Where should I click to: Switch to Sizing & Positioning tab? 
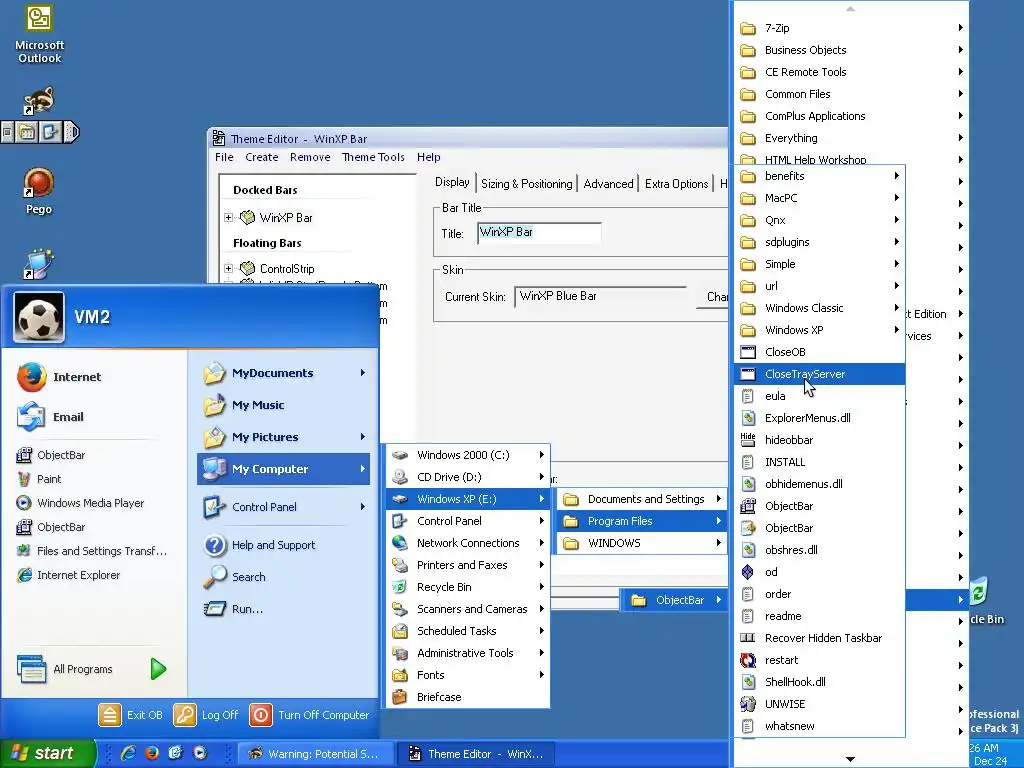point(526,184)
